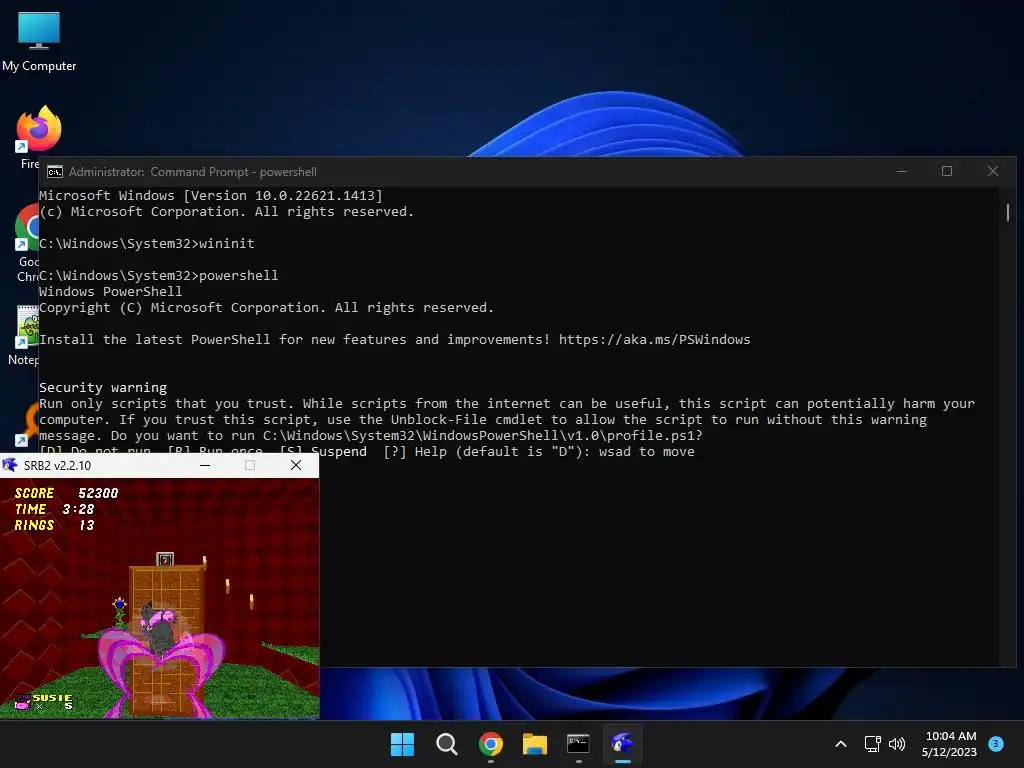Open taskbar Search
The height and width of the screenshot is (768, 1024).
click(x=447, y=744)
